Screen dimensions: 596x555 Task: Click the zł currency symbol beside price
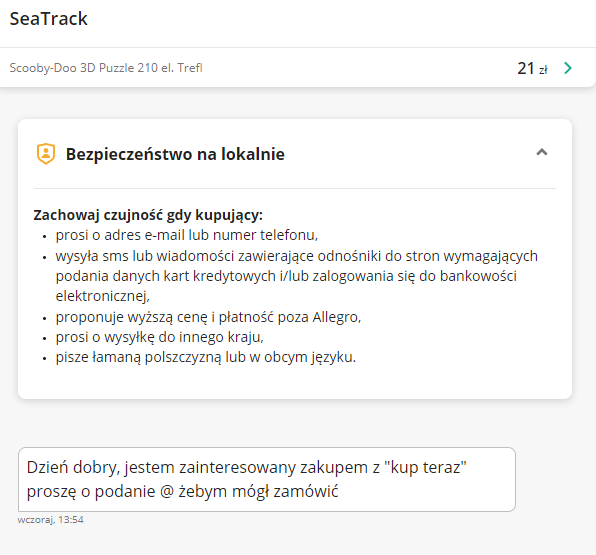coord(543,70)
